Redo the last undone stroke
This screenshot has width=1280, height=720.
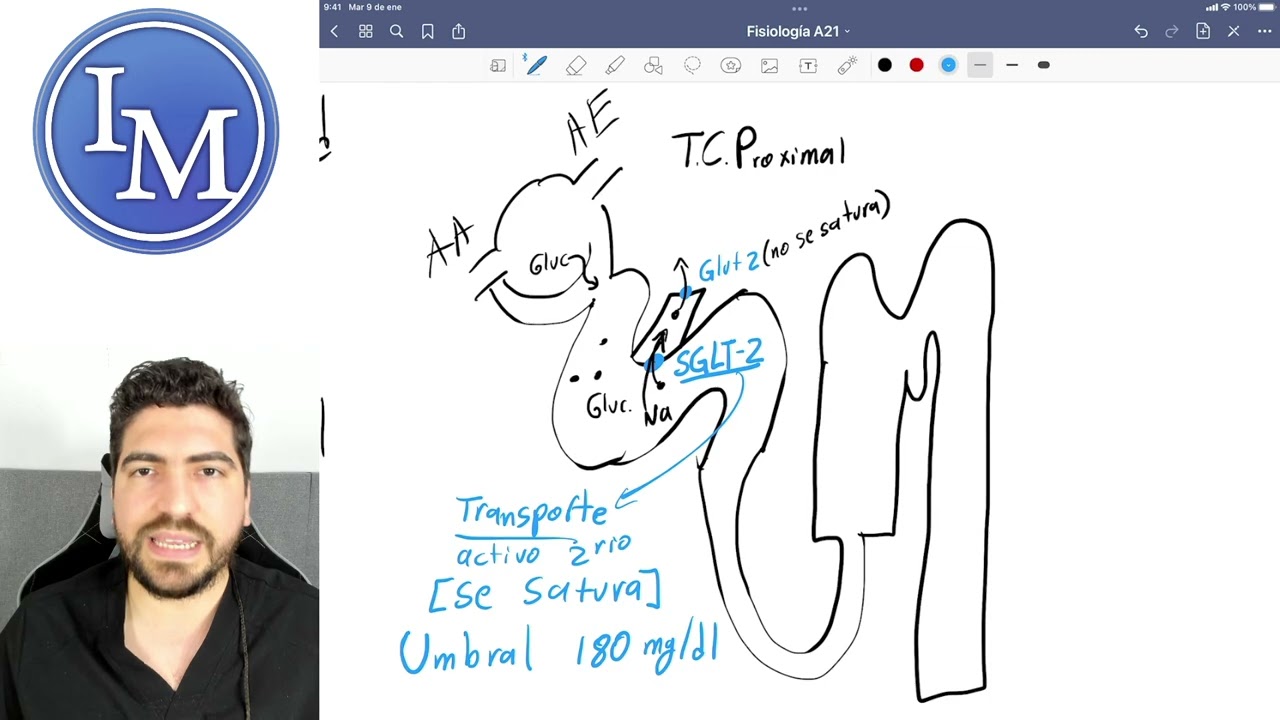click(x=1172, y=32)
